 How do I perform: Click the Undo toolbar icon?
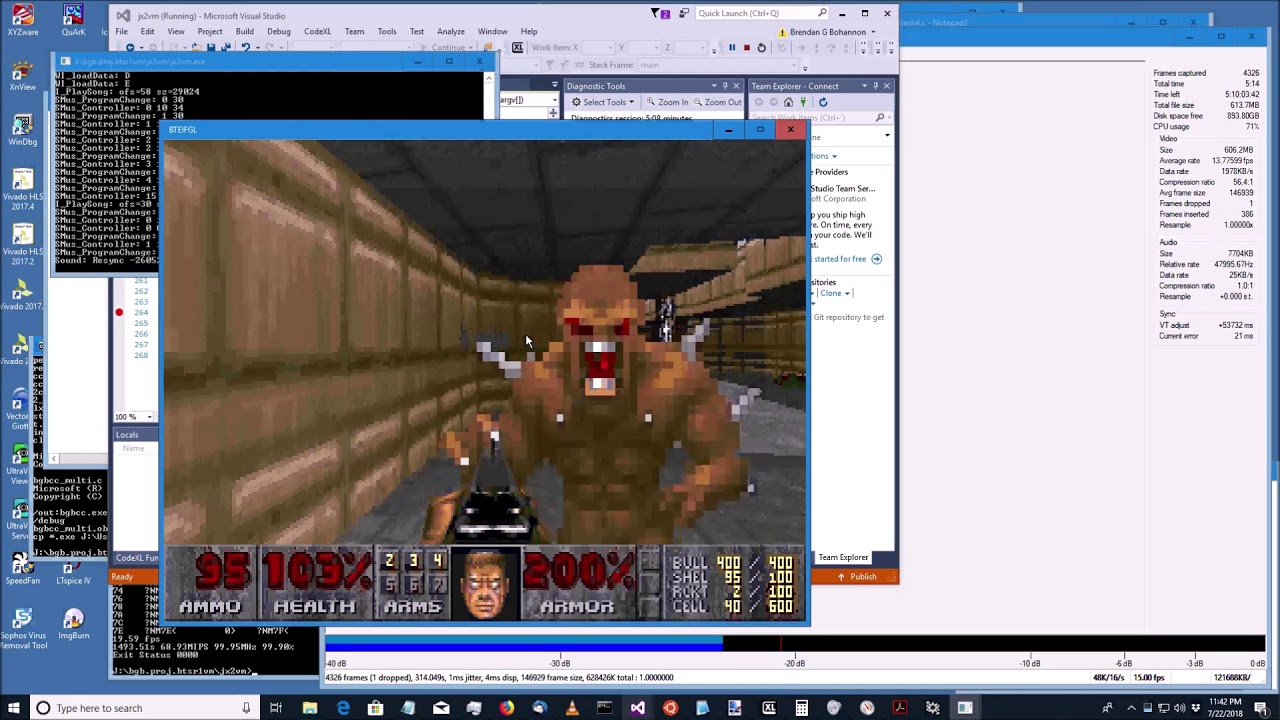245,47
